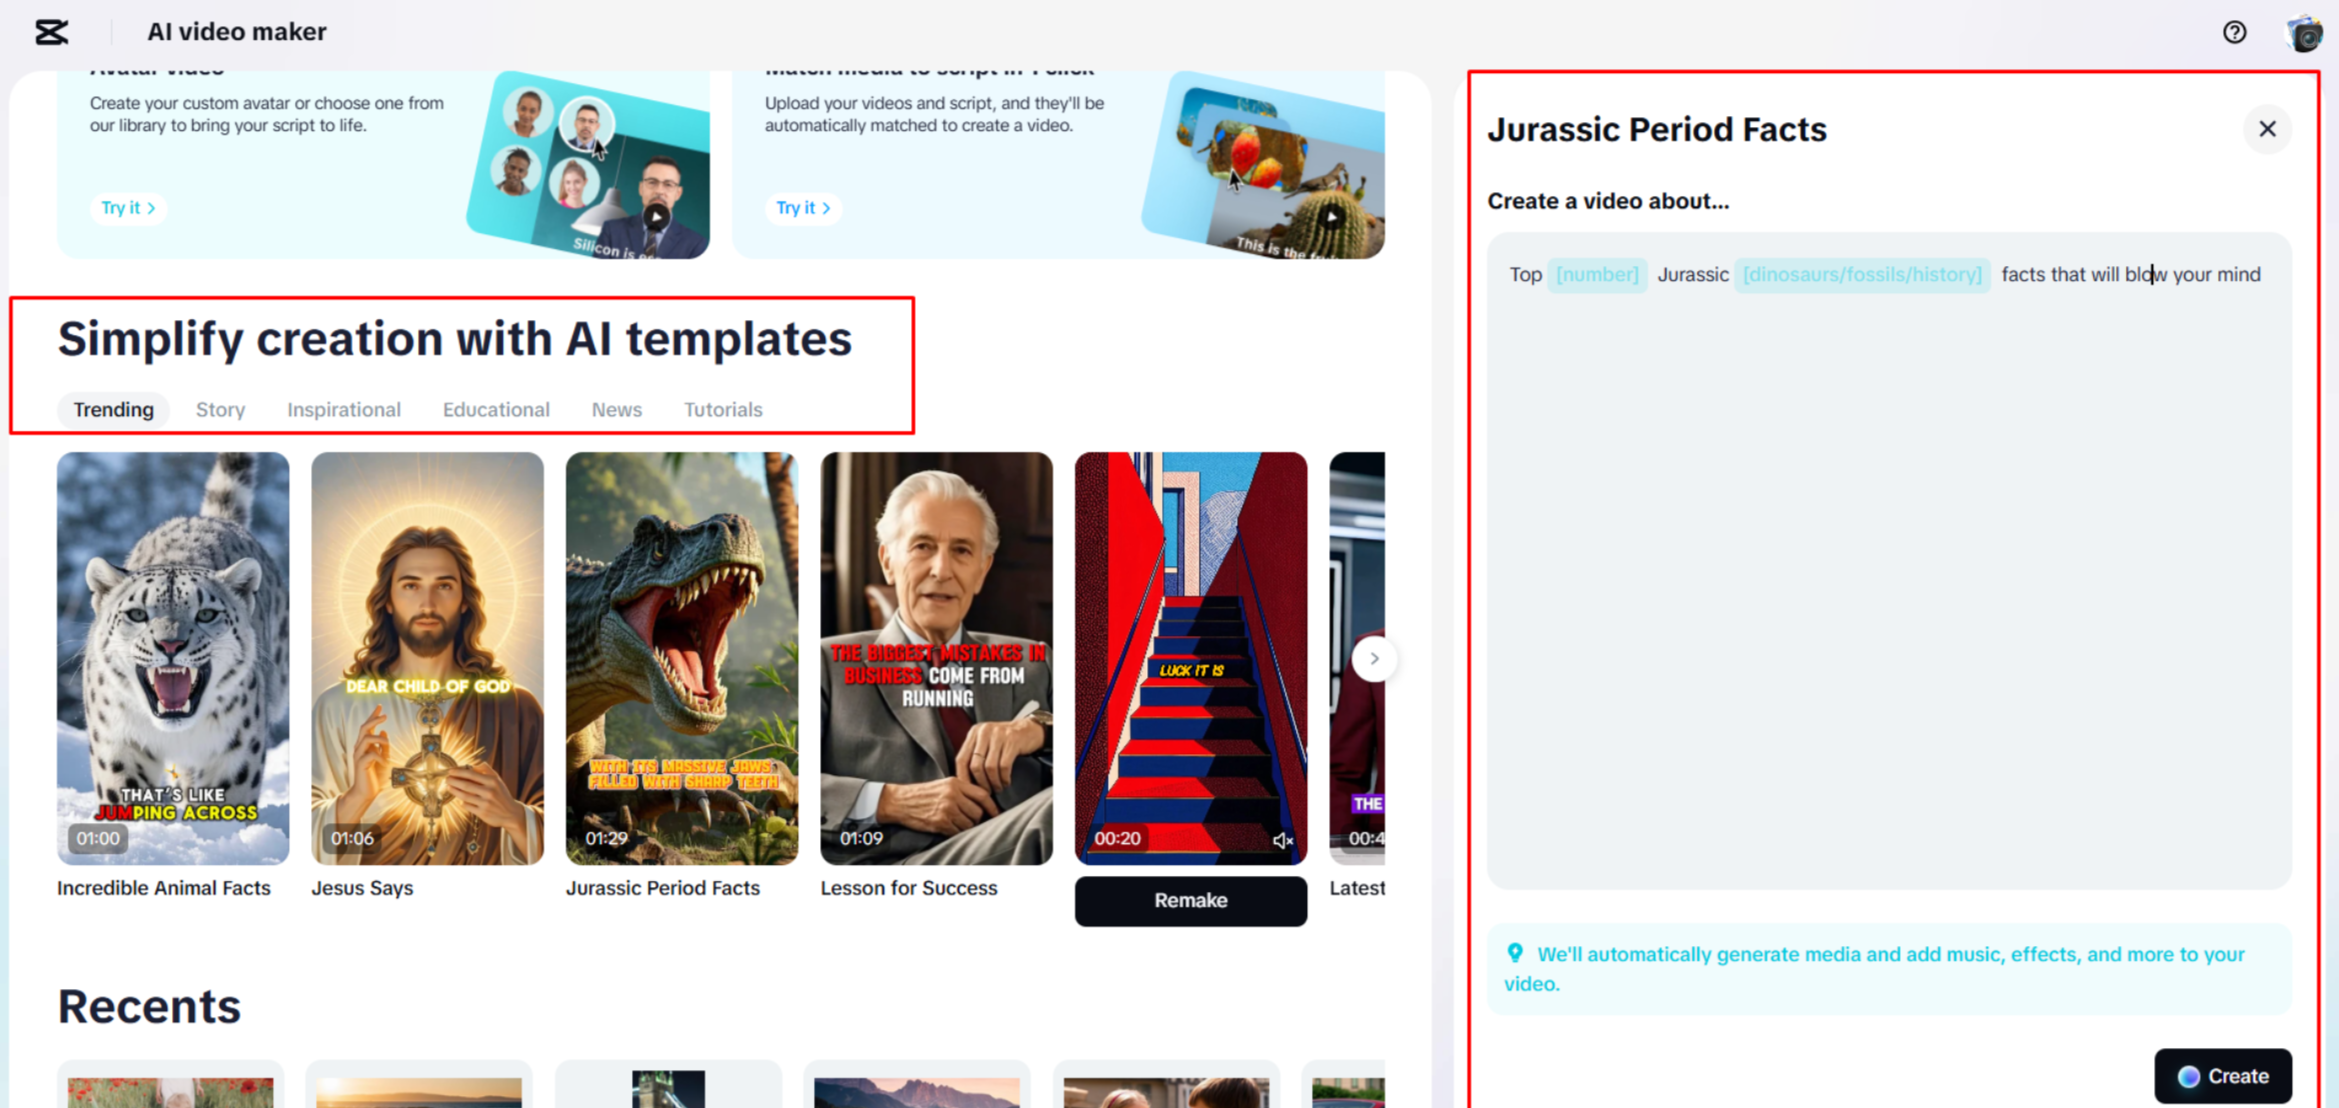The width and height of the screenshot is (2339, 1108).
Task: Open the Tutorials tab
Action: (722, 410)
